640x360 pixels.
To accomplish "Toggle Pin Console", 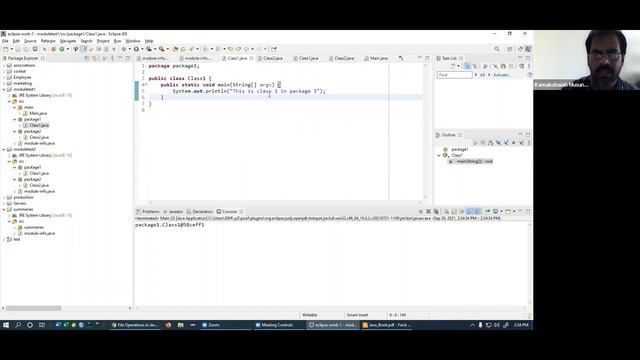I will 487,211.
